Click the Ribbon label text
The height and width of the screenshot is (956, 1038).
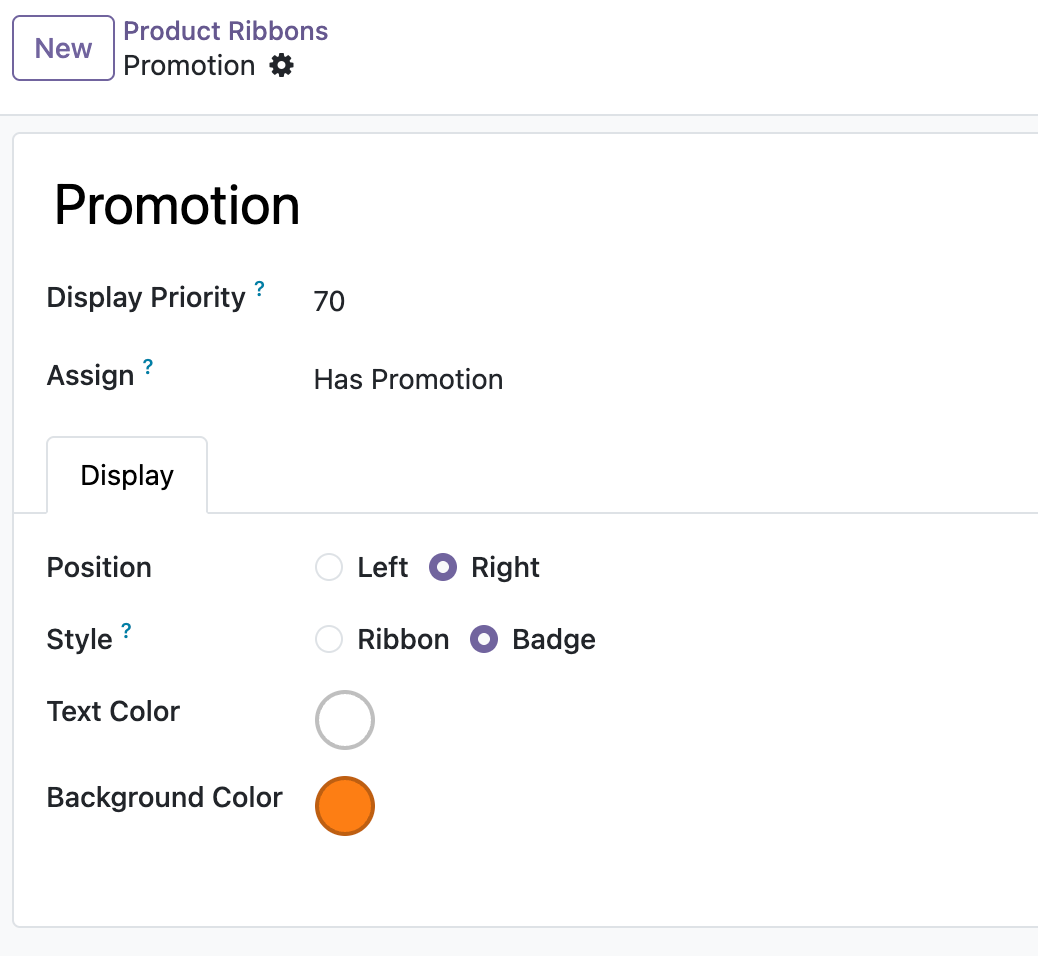tap(403, 640)
